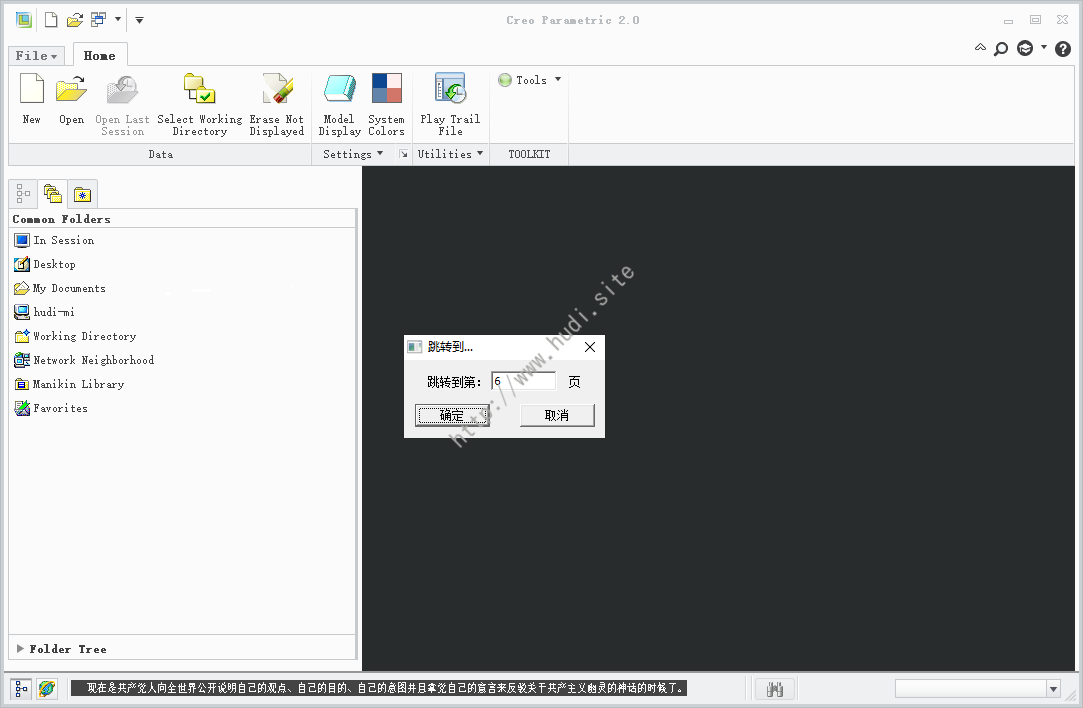Open hudi-mi computer folder

coord(44,312)
